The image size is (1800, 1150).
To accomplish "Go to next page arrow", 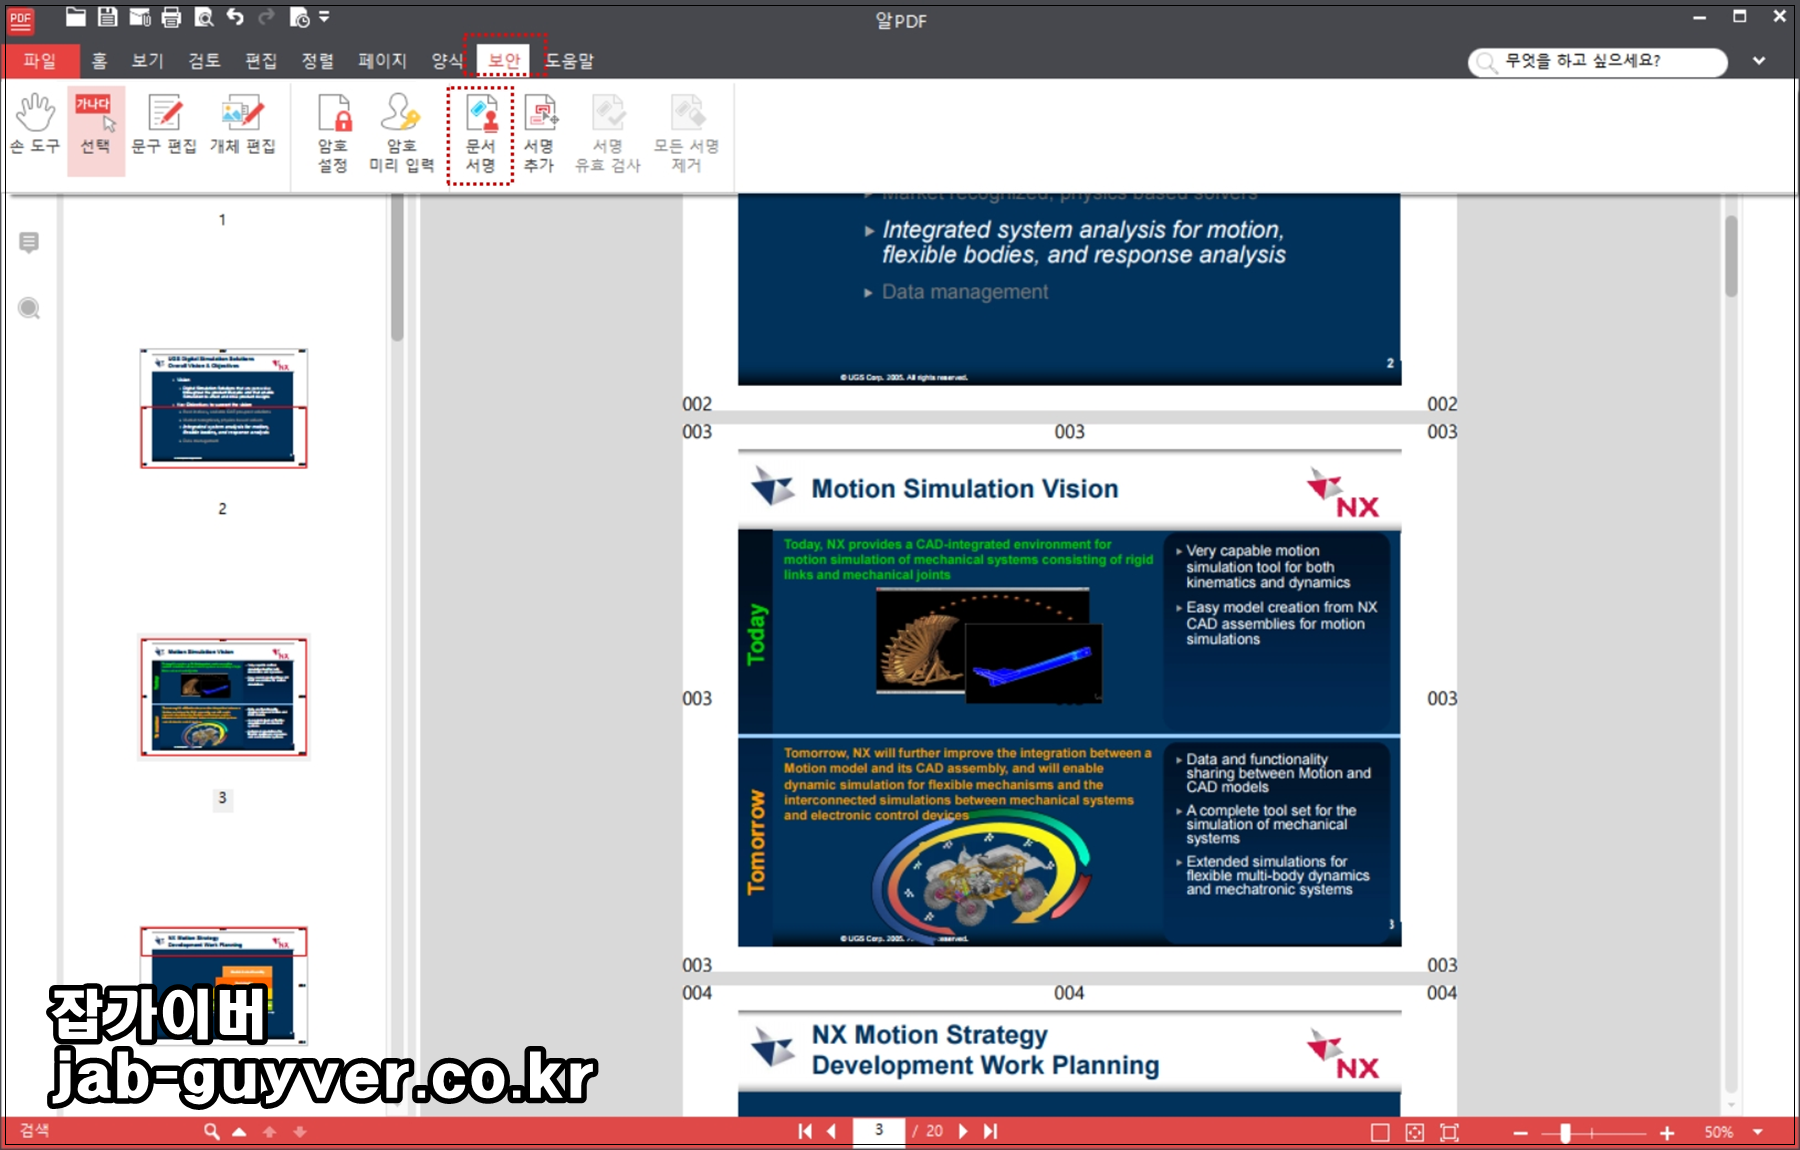I will coord(963,1131).
